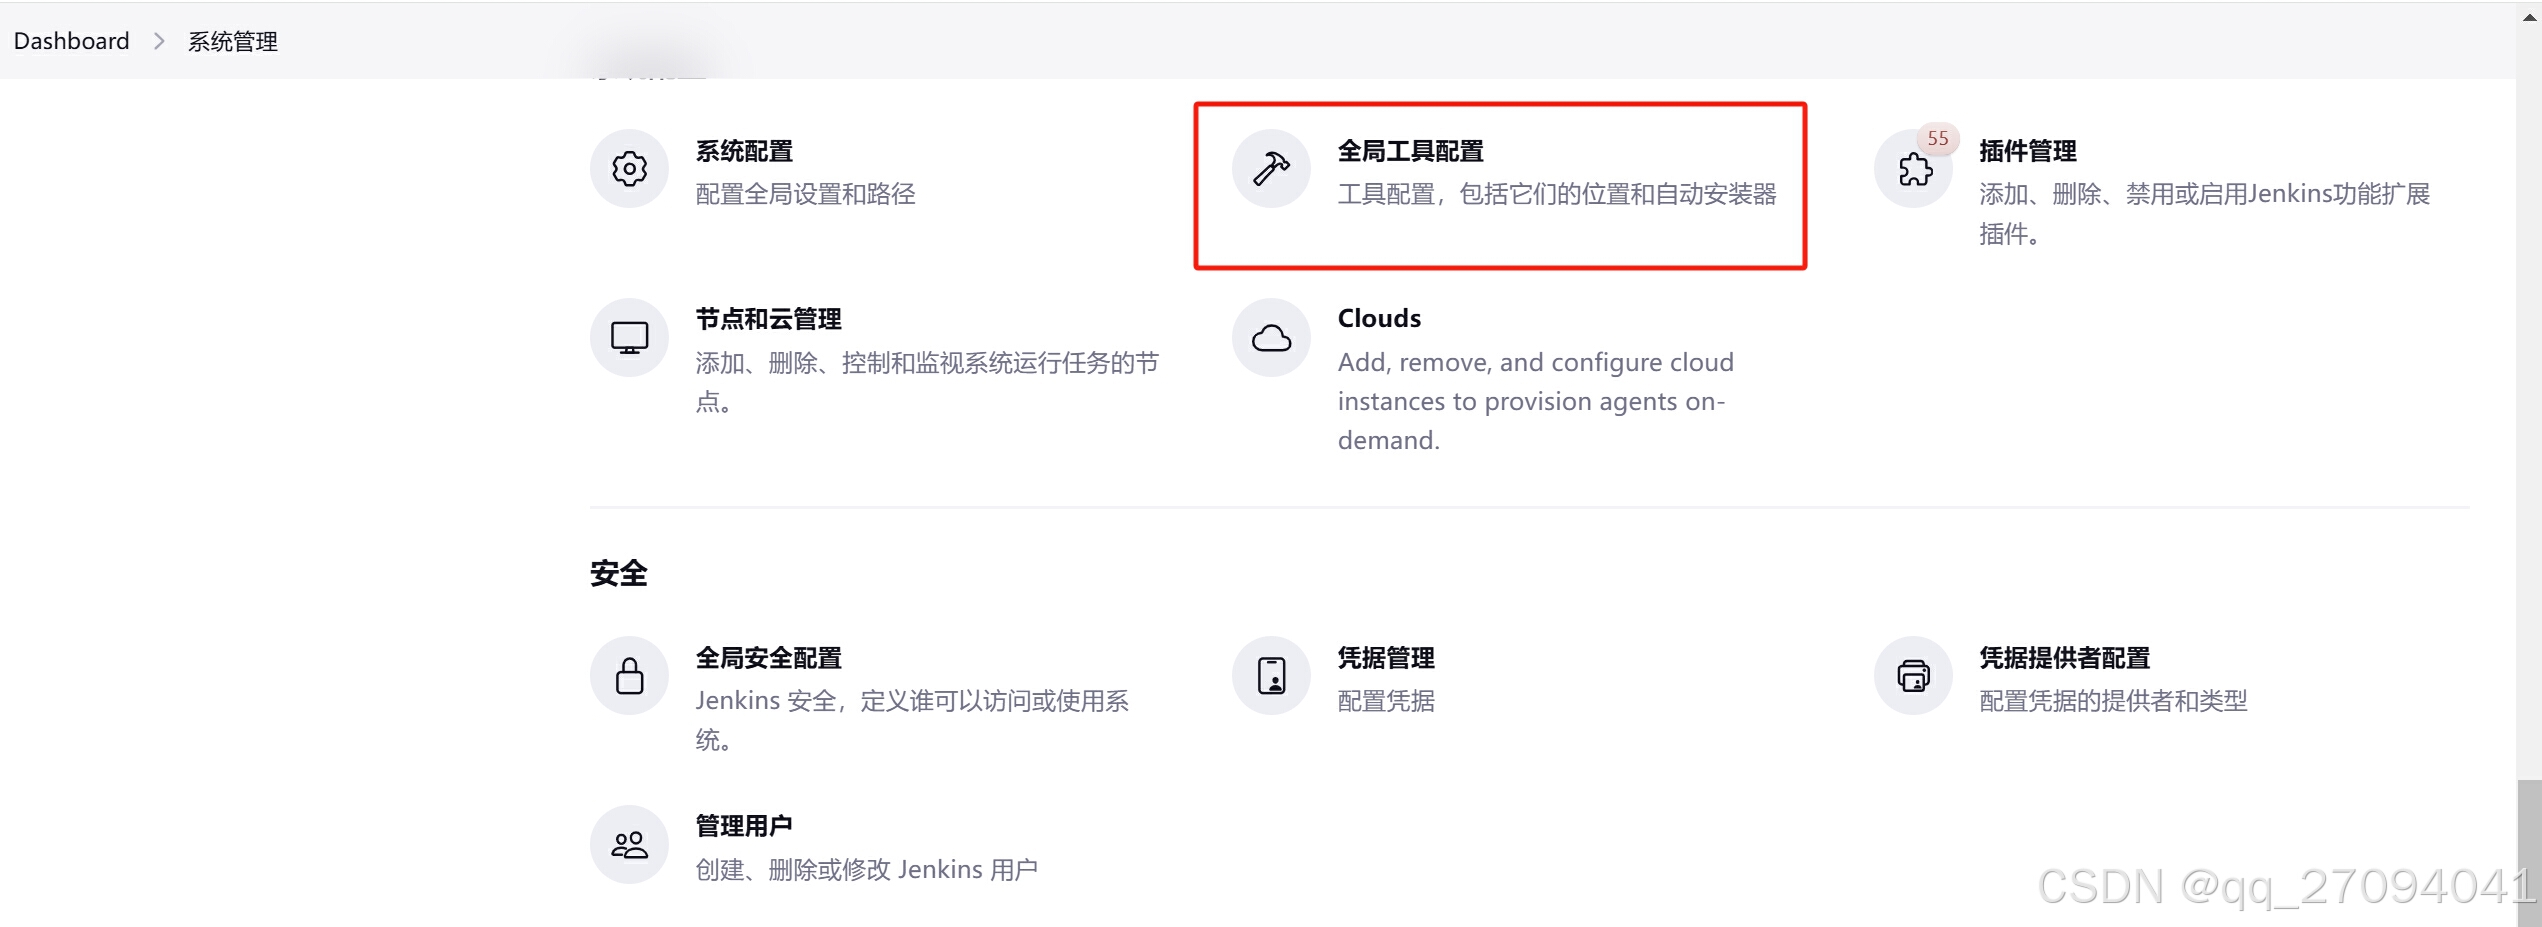Viewport: 2542px width, 927px height.
Task: Select the cloud icon for Clouds
Action: tap(1270, 336)
